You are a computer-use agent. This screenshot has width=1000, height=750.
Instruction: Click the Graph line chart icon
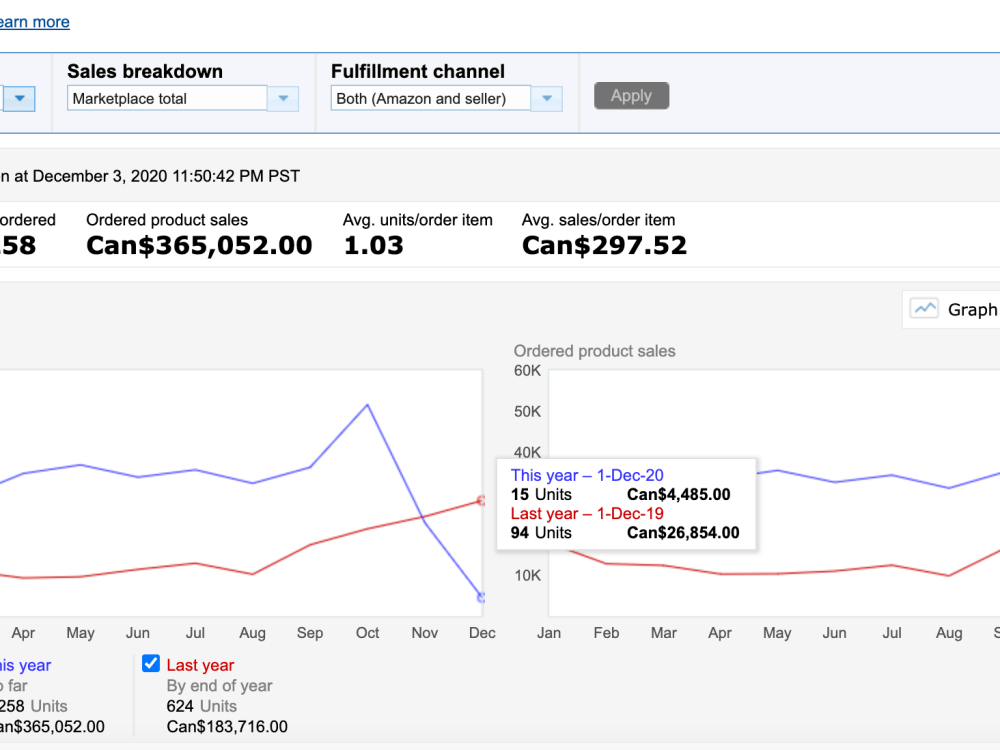[923, 309]
